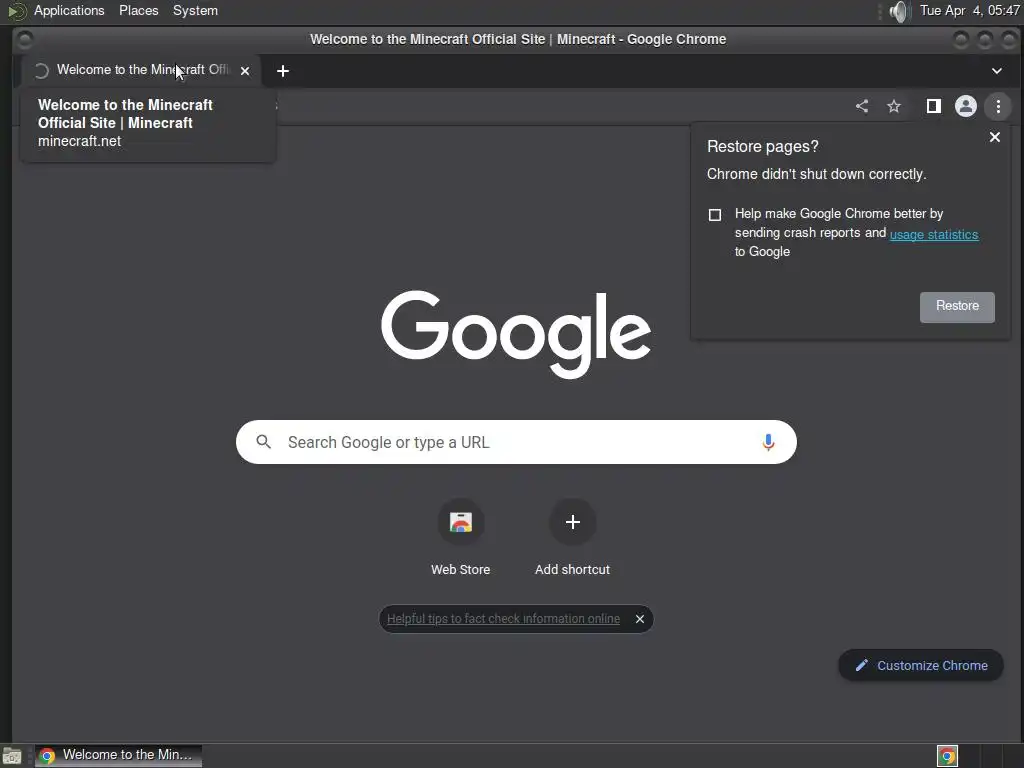The height and width of the screenshot is (768, 1024).
Task: Open Chrome three-dot menu
Action: click(998, 106)
